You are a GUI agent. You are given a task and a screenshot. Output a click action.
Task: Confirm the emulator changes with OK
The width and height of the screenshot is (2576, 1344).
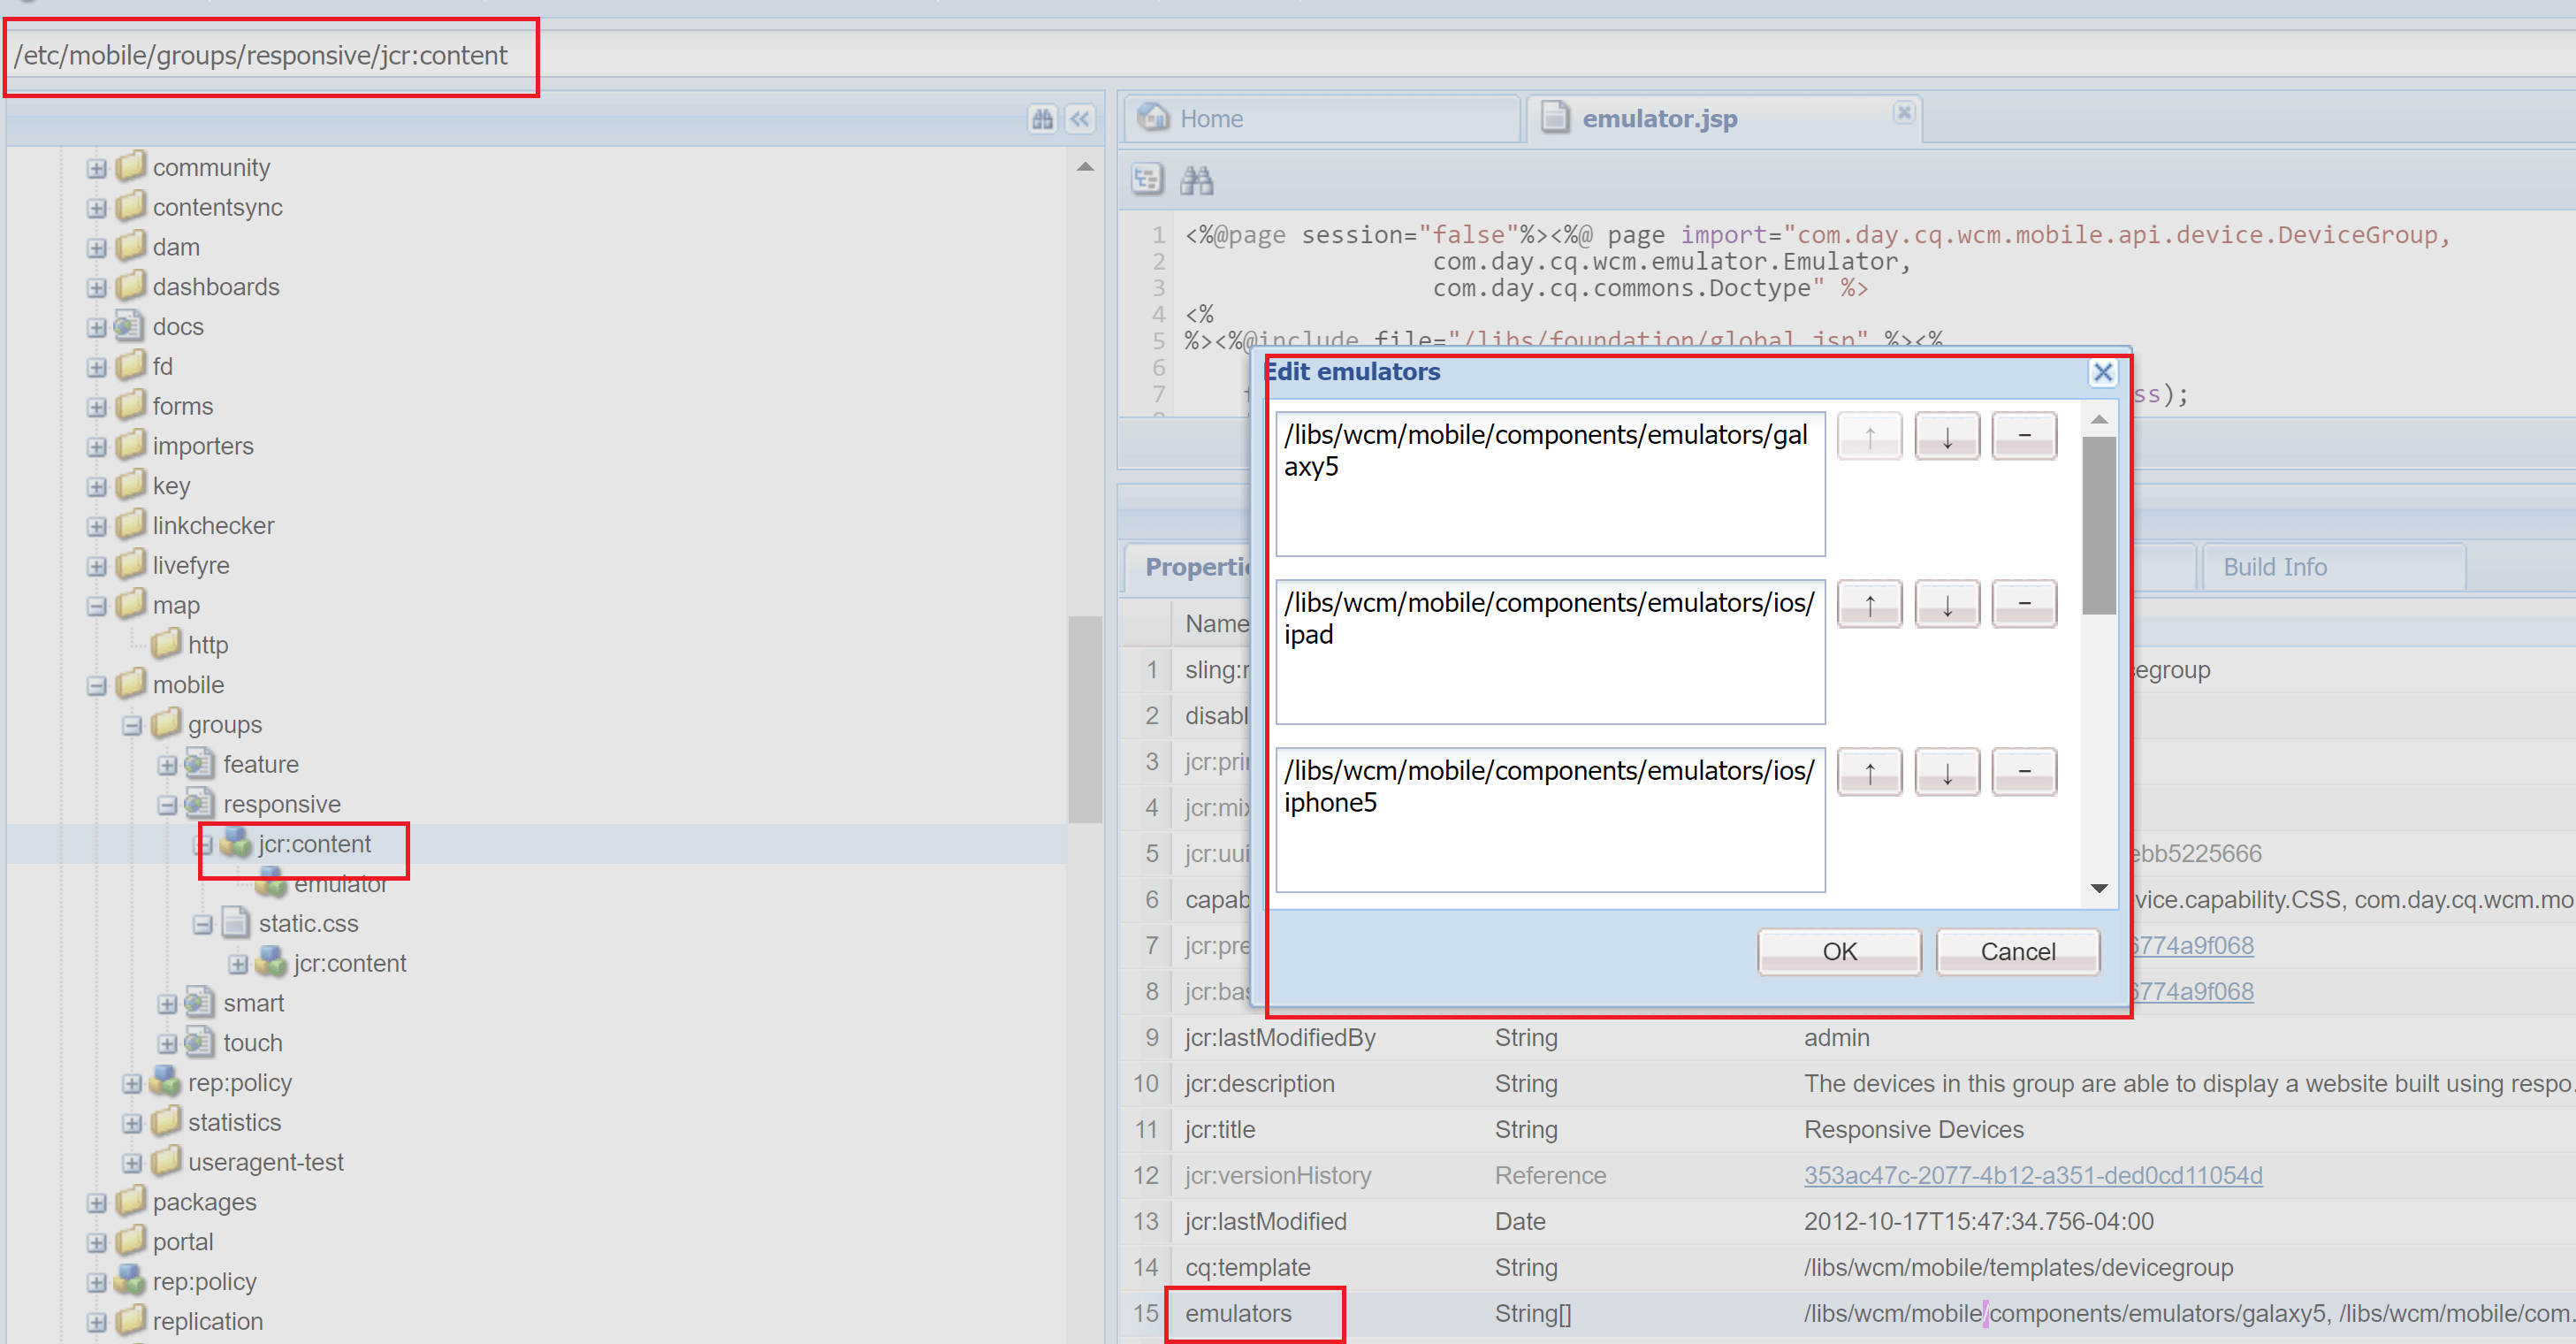1838,951
